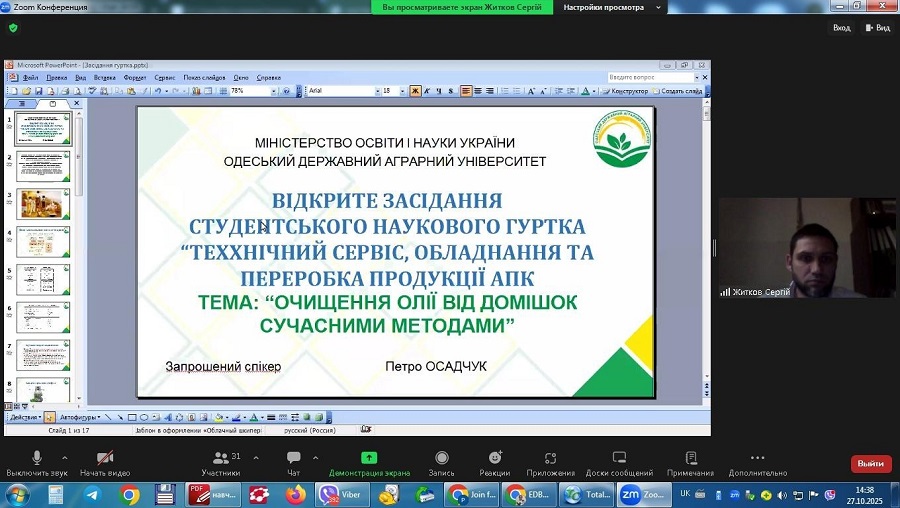Turn on camera with Начать видео
Screen dimensions: 900x508
tap(105, 461)
